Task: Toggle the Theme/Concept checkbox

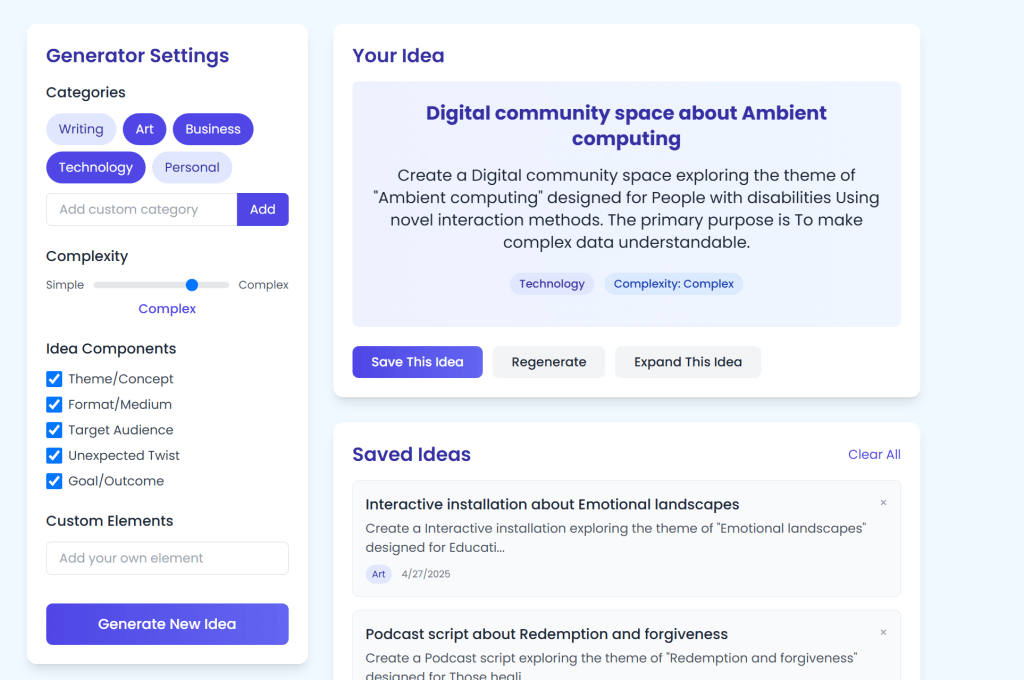Action: [54, 379]
